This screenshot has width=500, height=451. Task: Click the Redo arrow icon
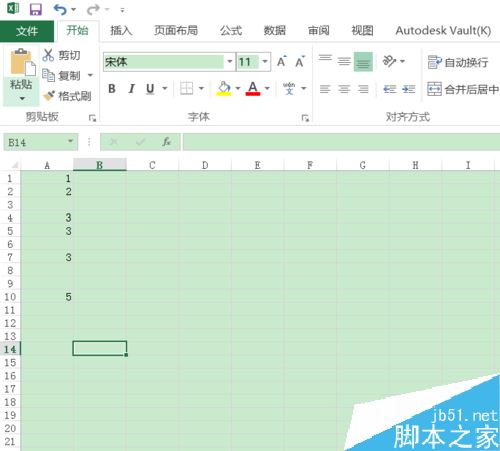(x=93, y=10)
